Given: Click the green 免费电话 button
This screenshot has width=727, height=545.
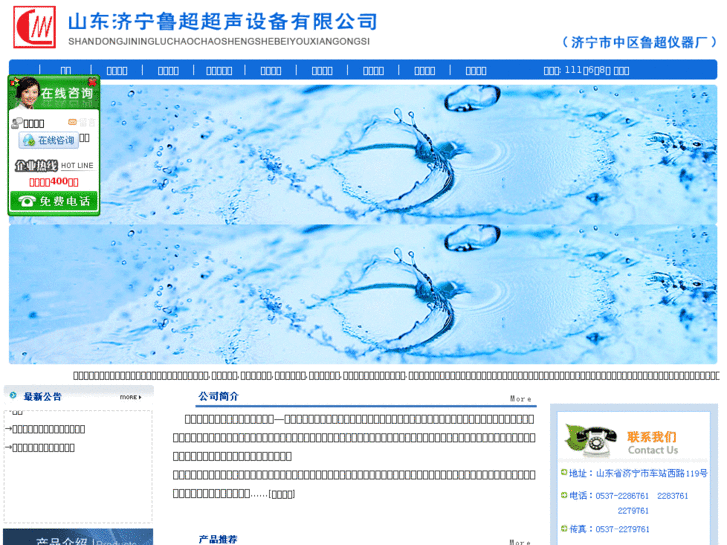Looking at the screenshot, I should coord(54,201).
